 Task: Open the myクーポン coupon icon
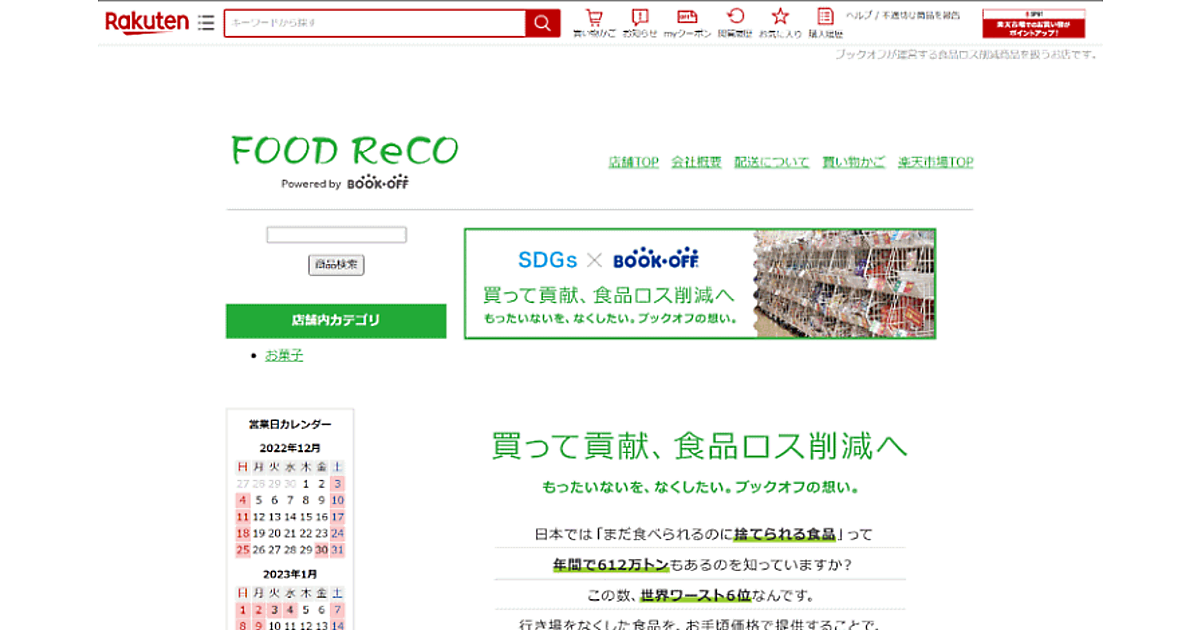pos(687,18)
